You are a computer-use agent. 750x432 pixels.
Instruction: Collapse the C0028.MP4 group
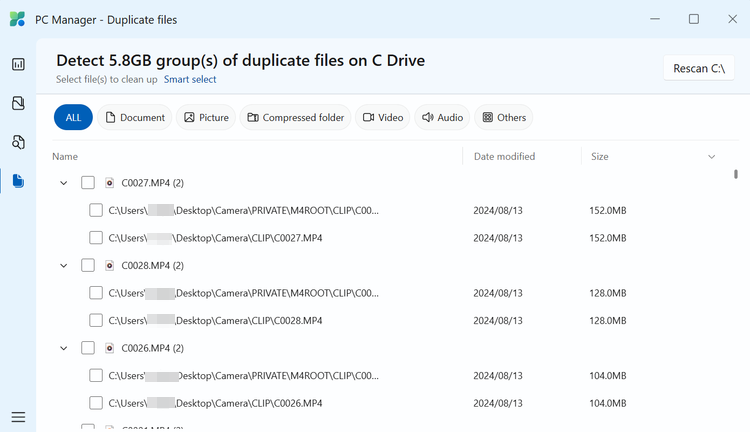[x=64, y=266]
